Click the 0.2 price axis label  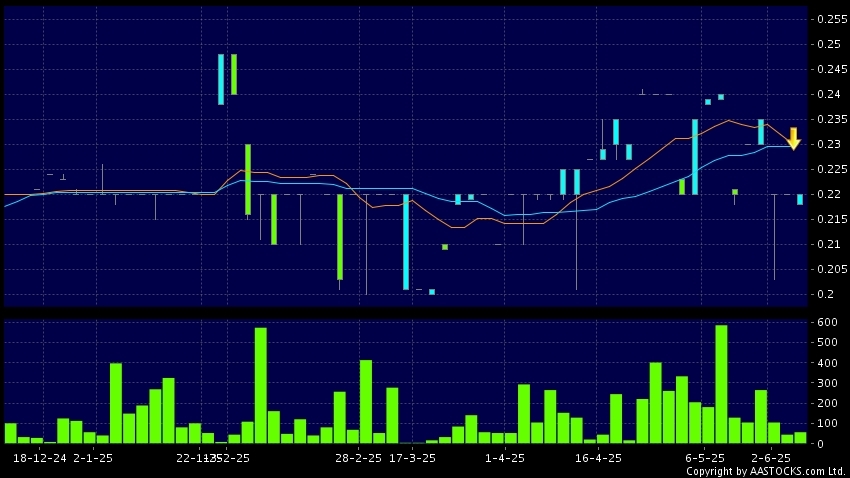click(x=826, y=294)
